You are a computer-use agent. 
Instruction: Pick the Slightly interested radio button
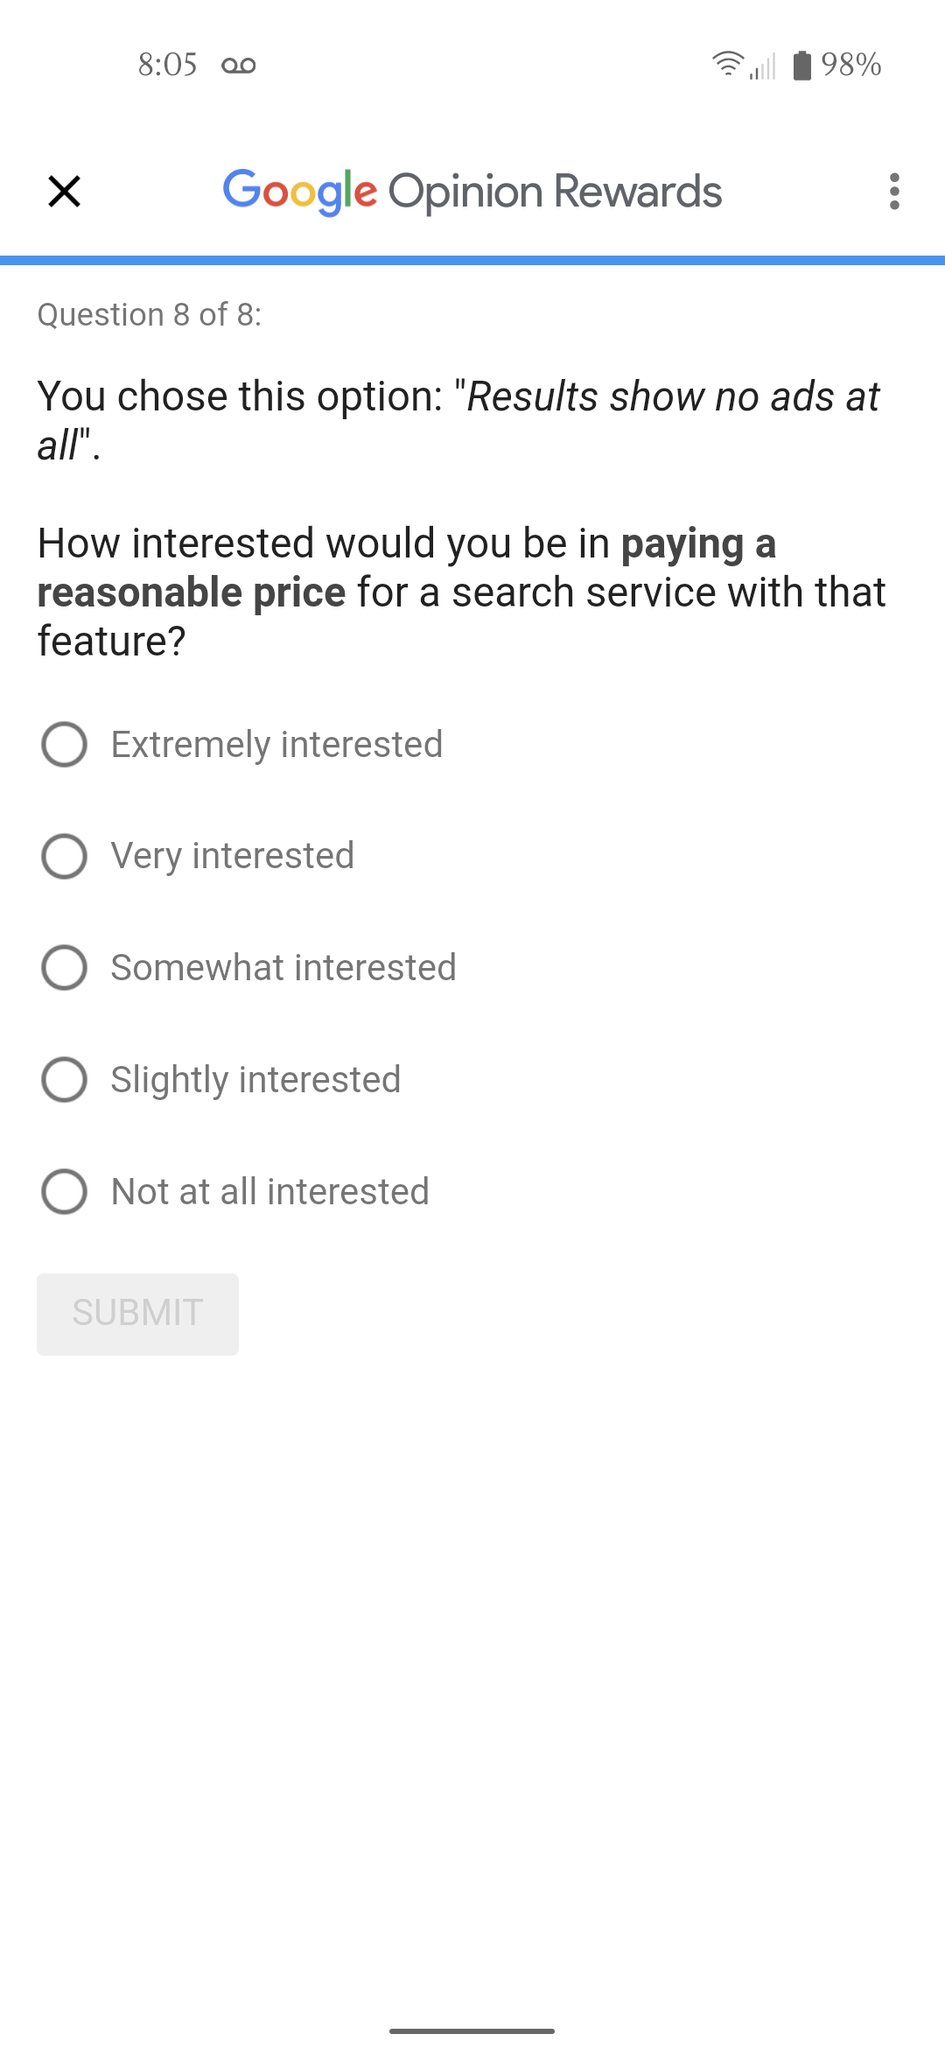click(64, 1080)
